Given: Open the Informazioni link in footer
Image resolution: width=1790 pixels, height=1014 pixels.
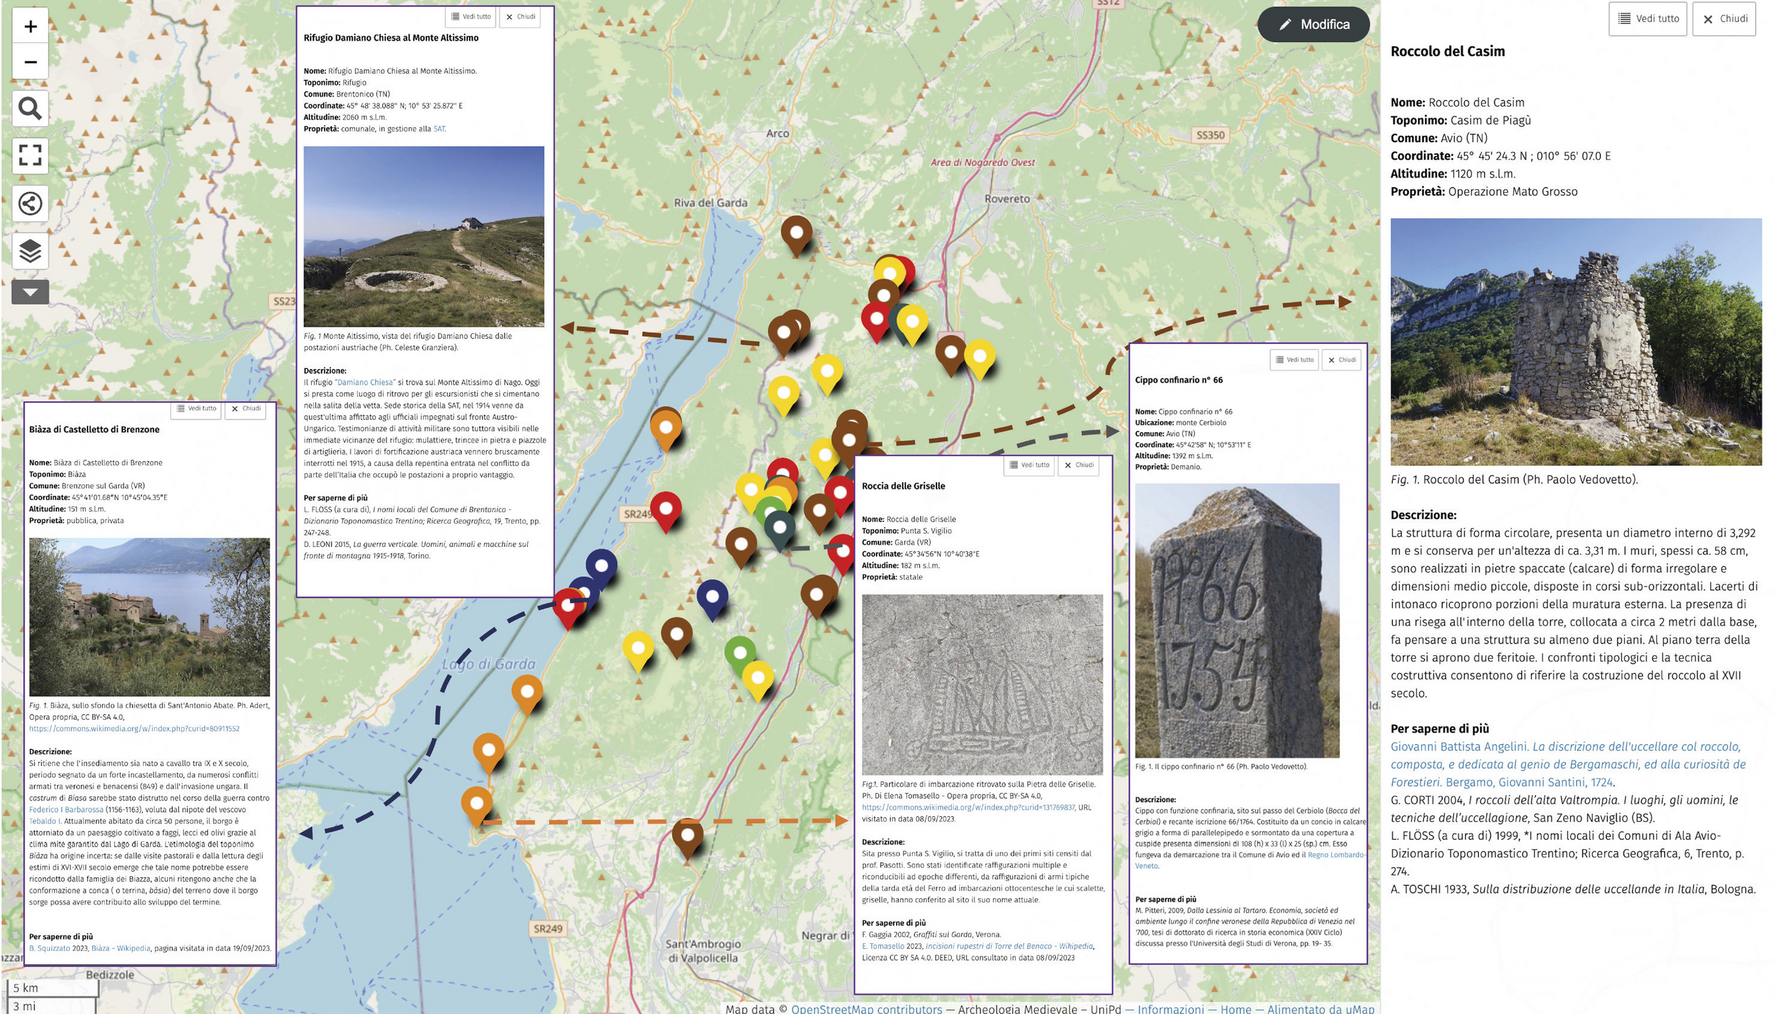Looking at the screenshot, I should [x=1170, y=1008].
